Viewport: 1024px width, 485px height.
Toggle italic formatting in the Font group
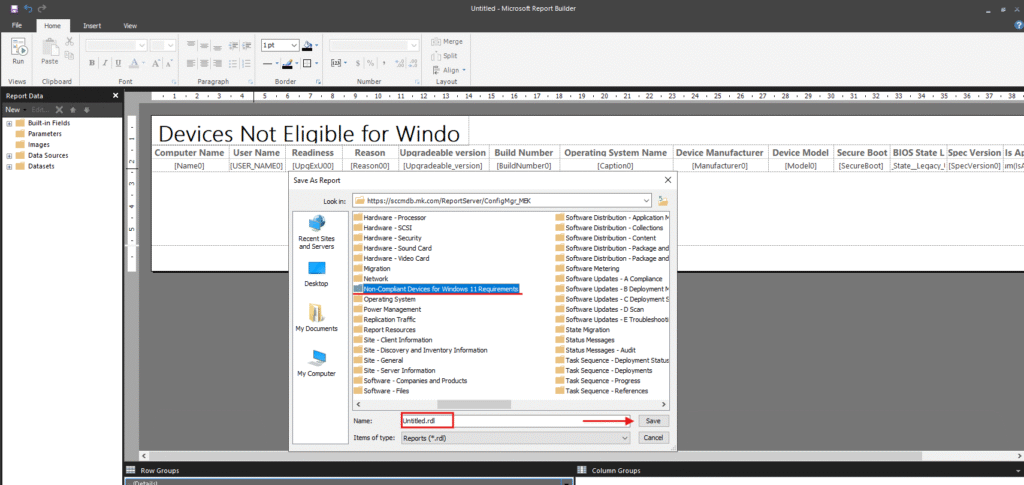[x=105, y=63]
